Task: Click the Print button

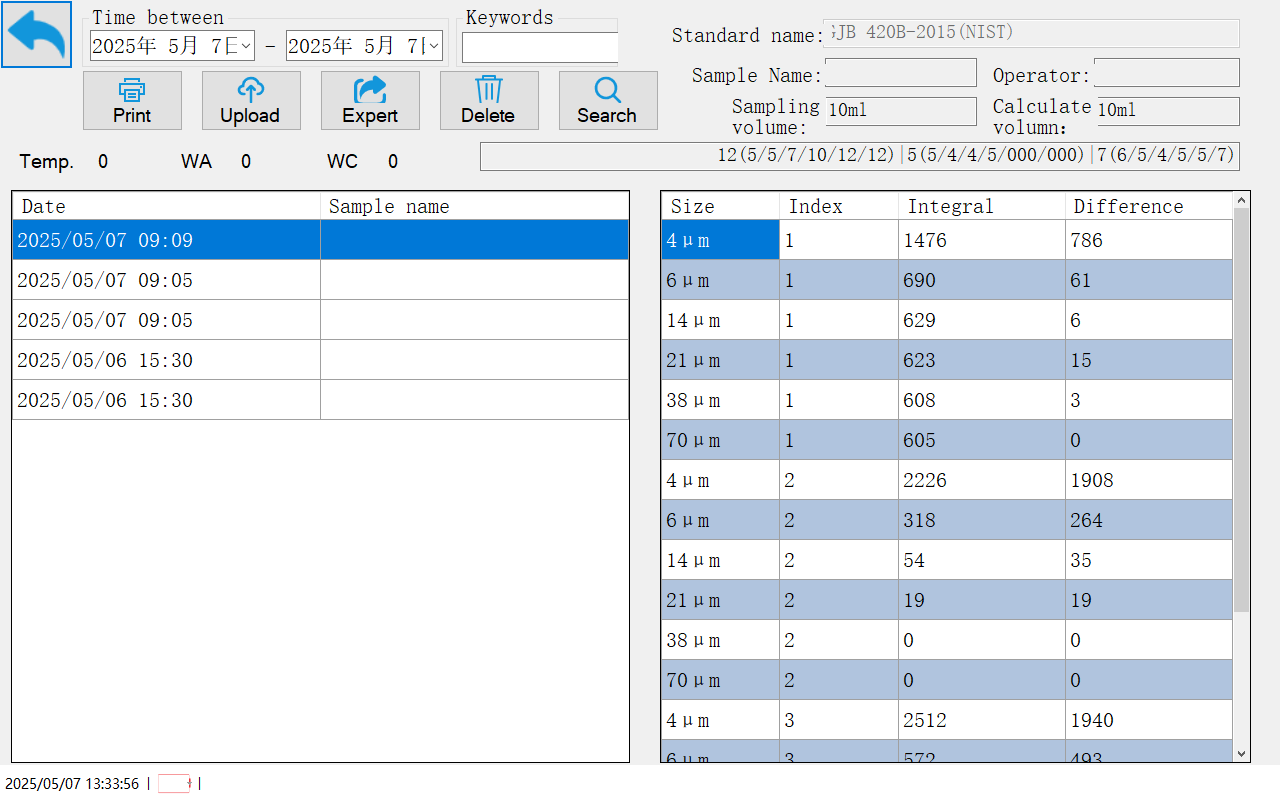Action: (132, 100)
